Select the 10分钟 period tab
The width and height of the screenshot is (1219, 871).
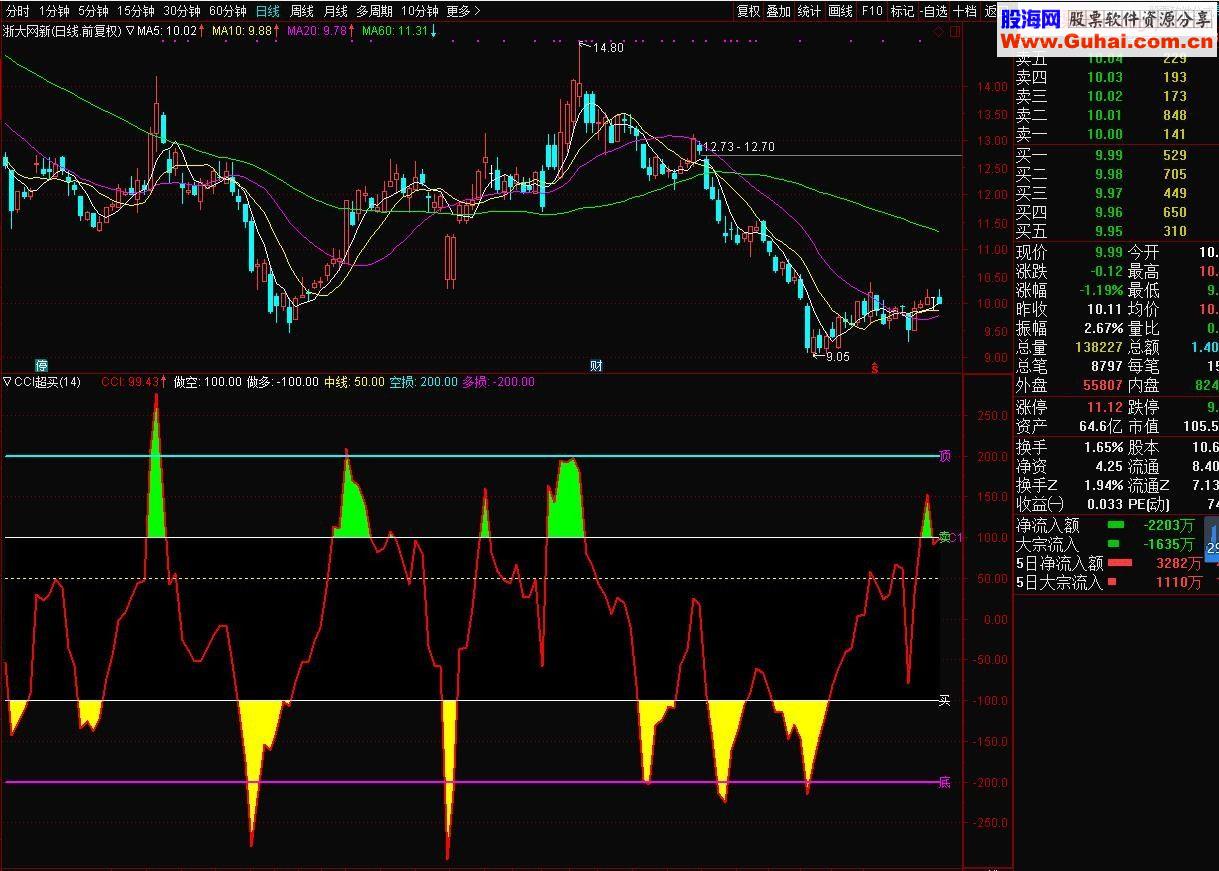tap(419, 11)
